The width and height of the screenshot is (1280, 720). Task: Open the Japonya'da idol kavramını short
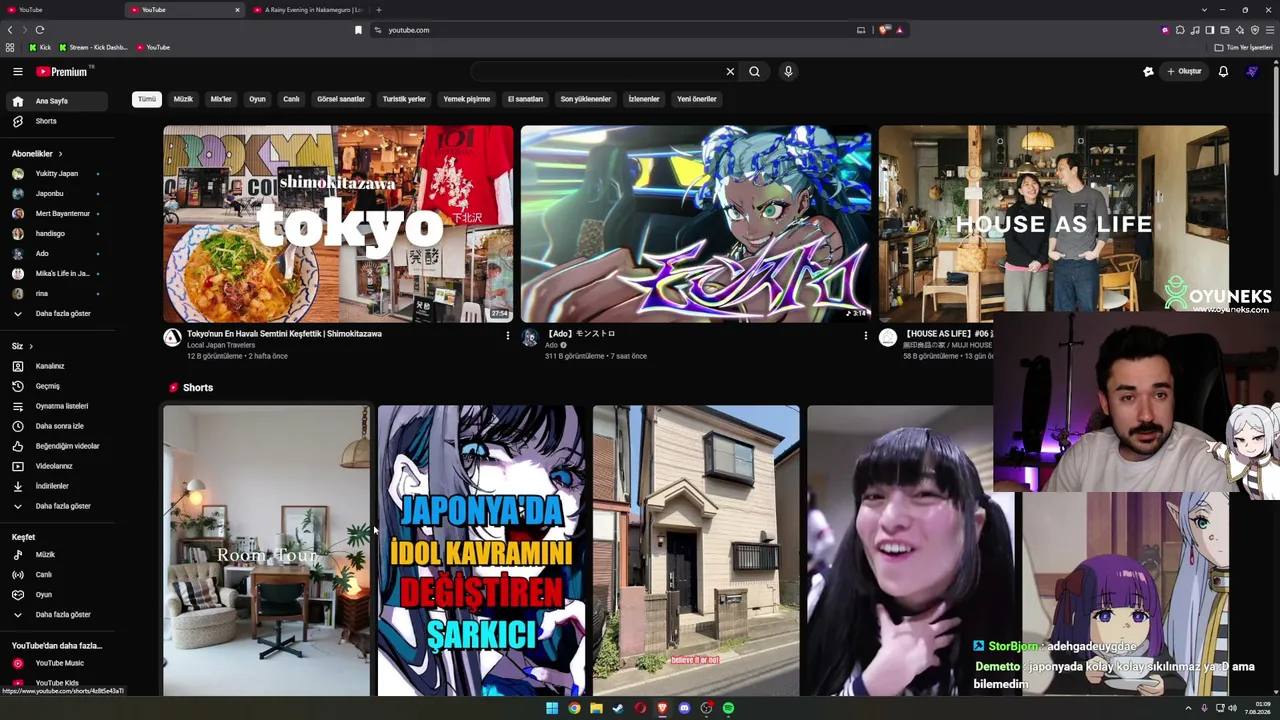point(481,550)
